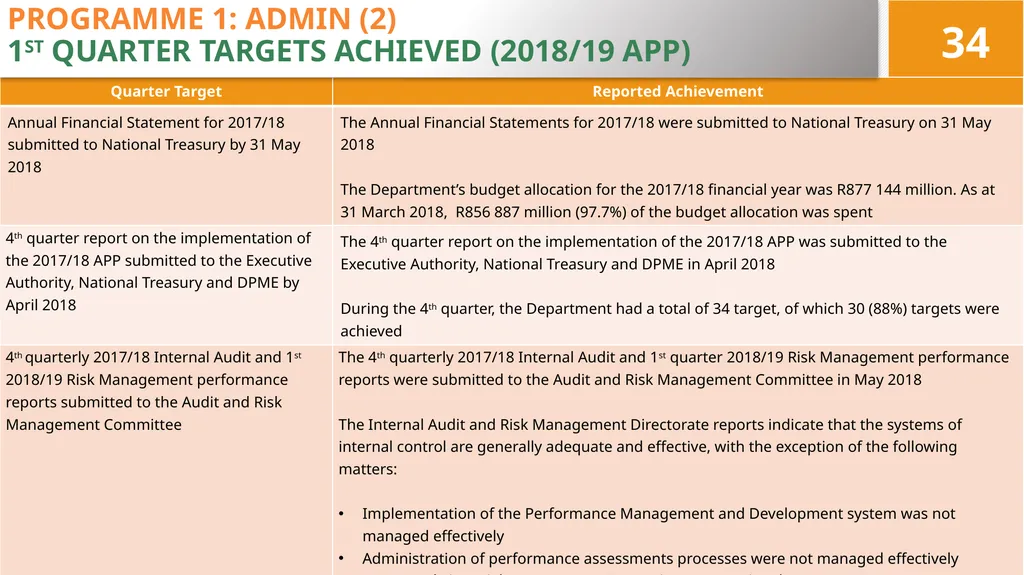
Task: Click the sentence '34 target, of which 30 (88%) targets were achieved'
Action: pyautogui.click(x=669, y=320)
